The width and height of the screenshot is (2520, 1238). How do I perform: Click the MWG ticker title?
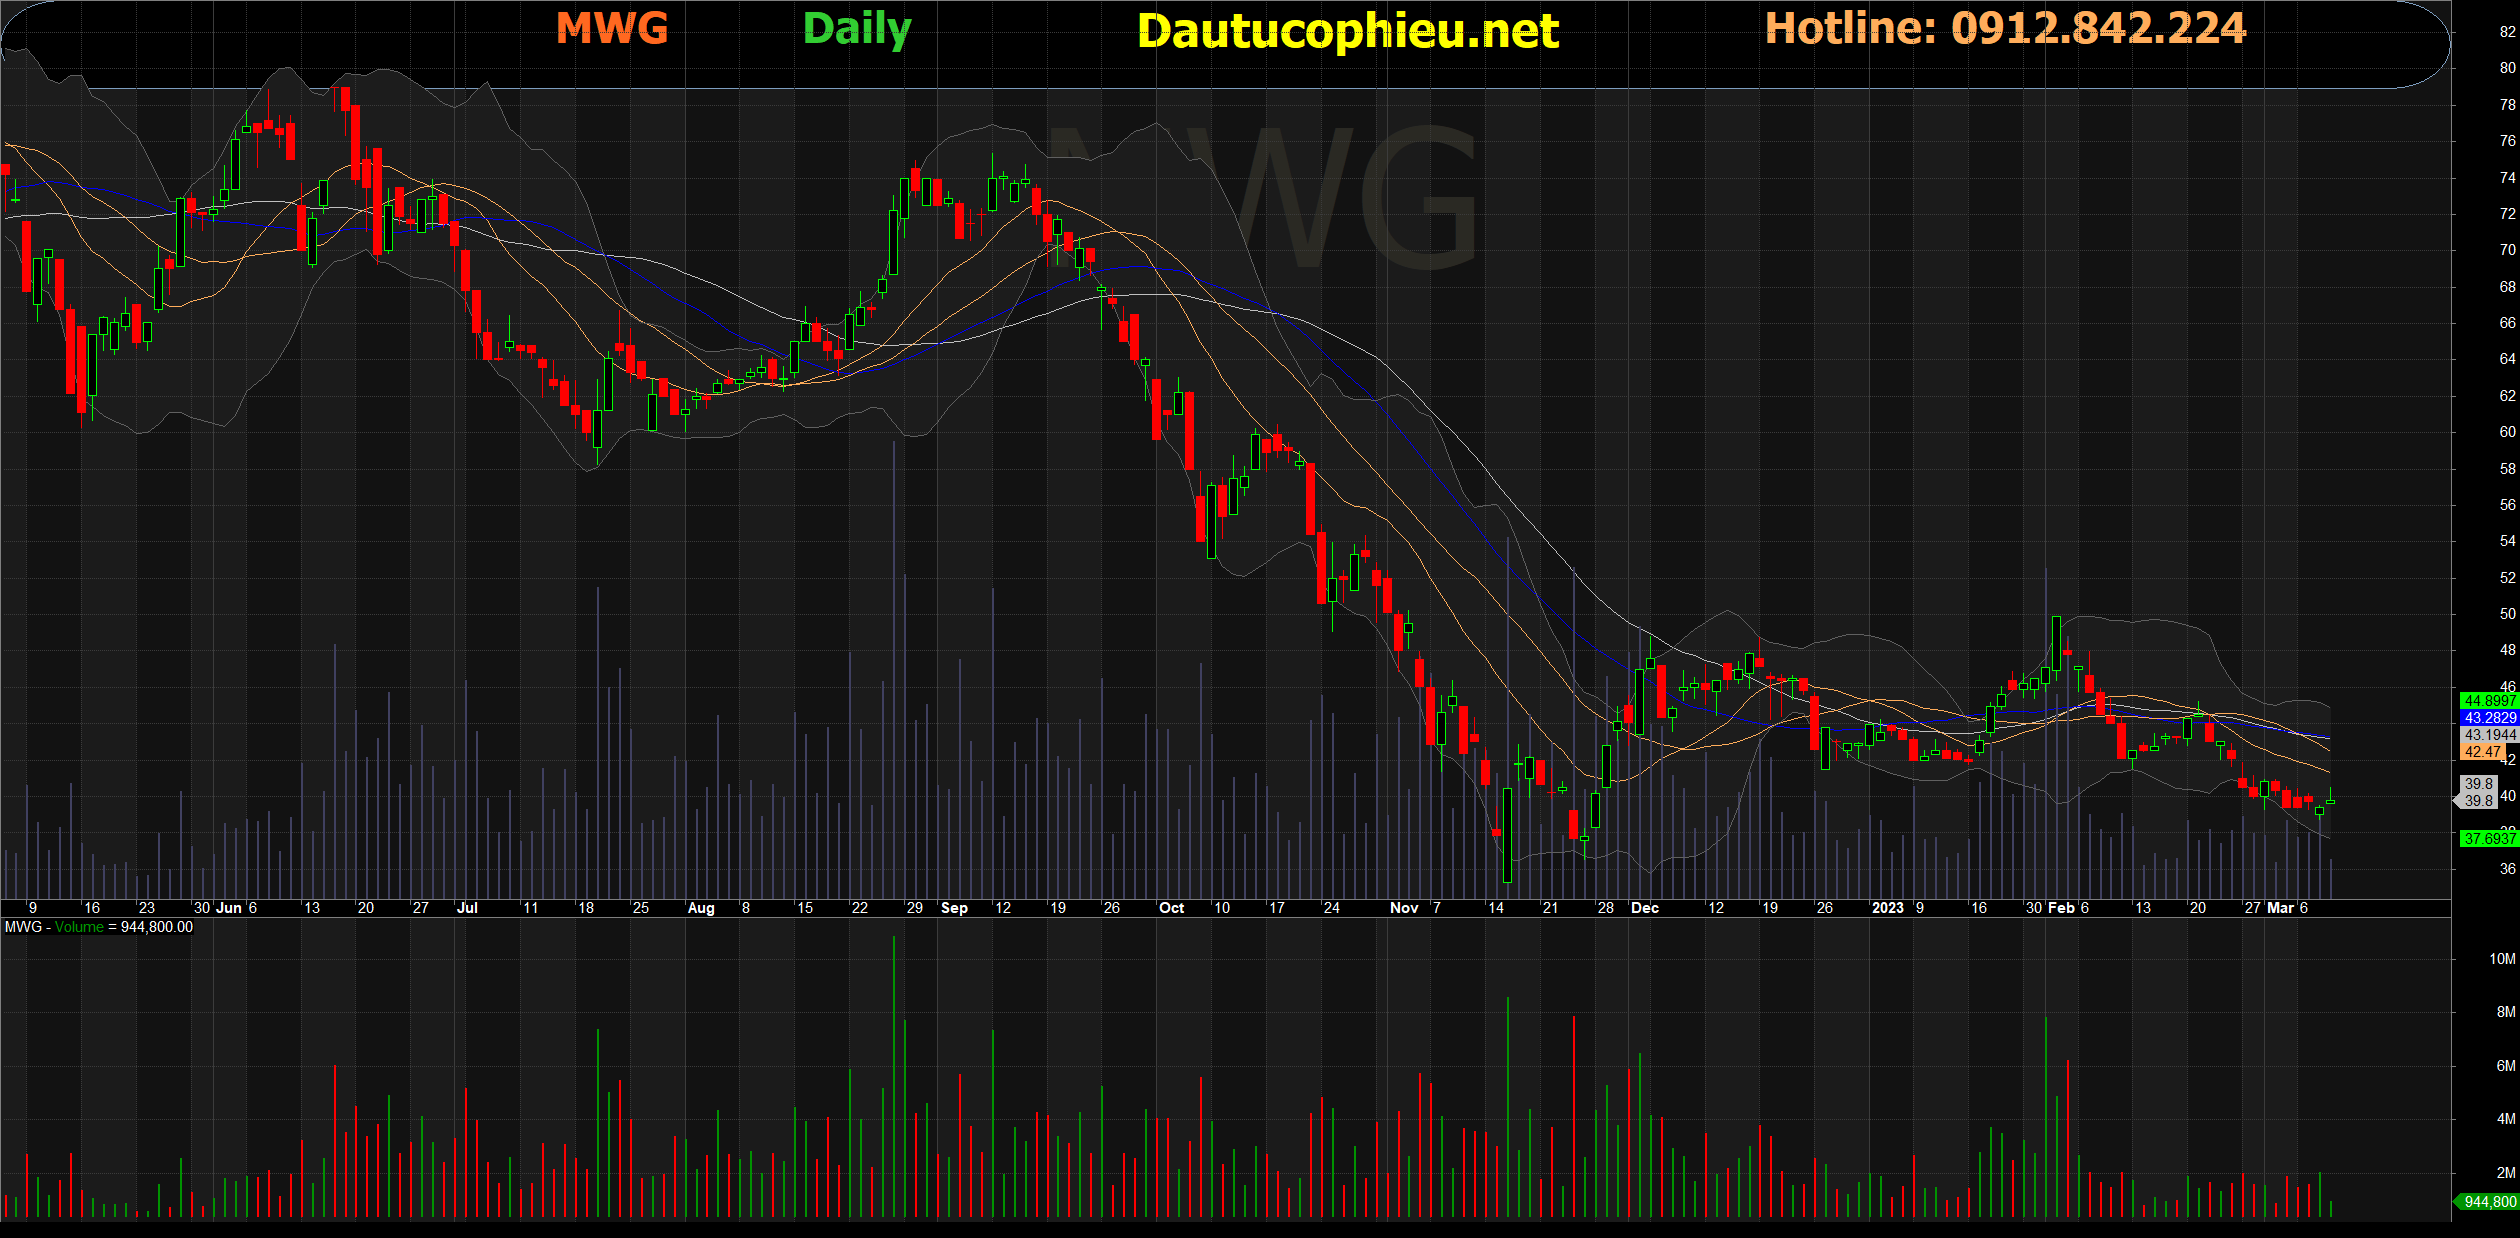click(612, 28)
